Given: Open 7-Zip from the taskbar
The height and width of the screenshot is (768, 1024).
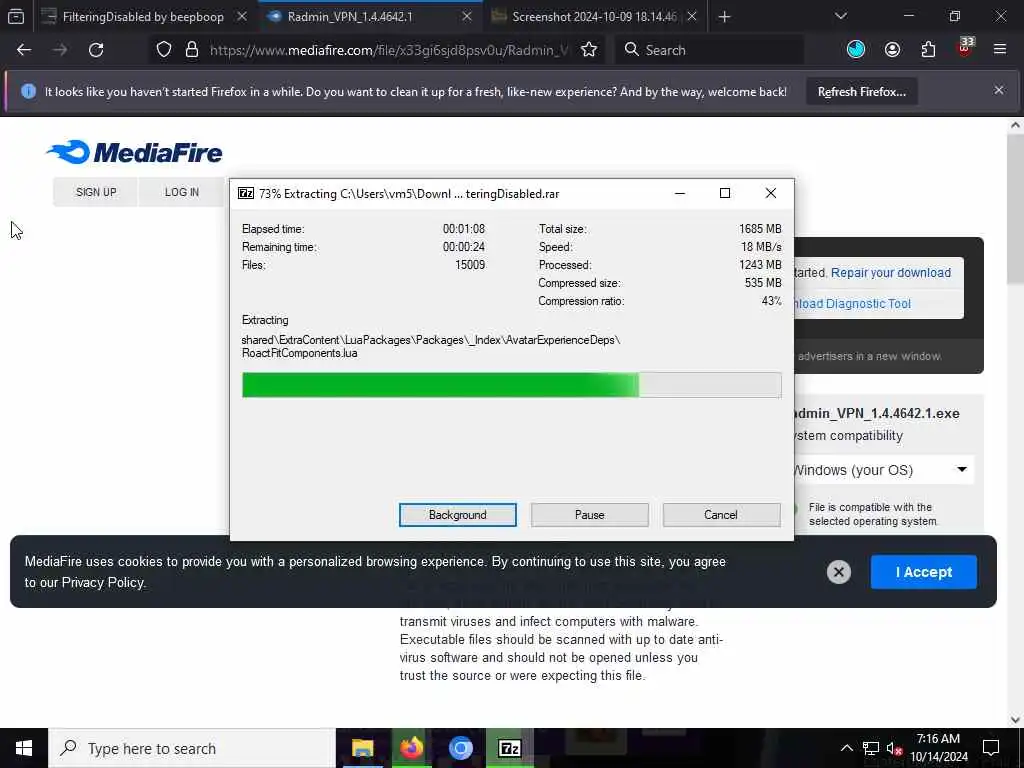Looking at the screenshot, I should tap(509, 748).
